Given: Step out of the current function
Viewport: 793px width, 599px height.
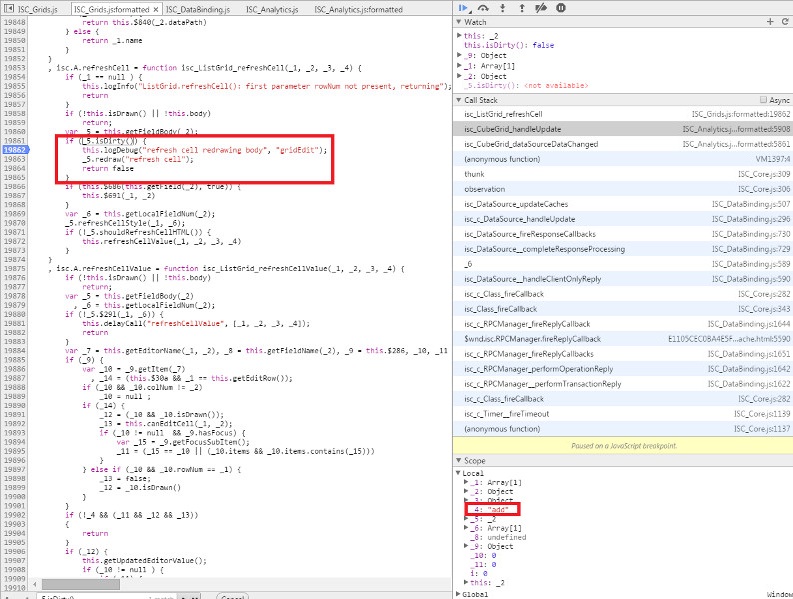Looking at the screenshot, I should (x=521, y=7).
